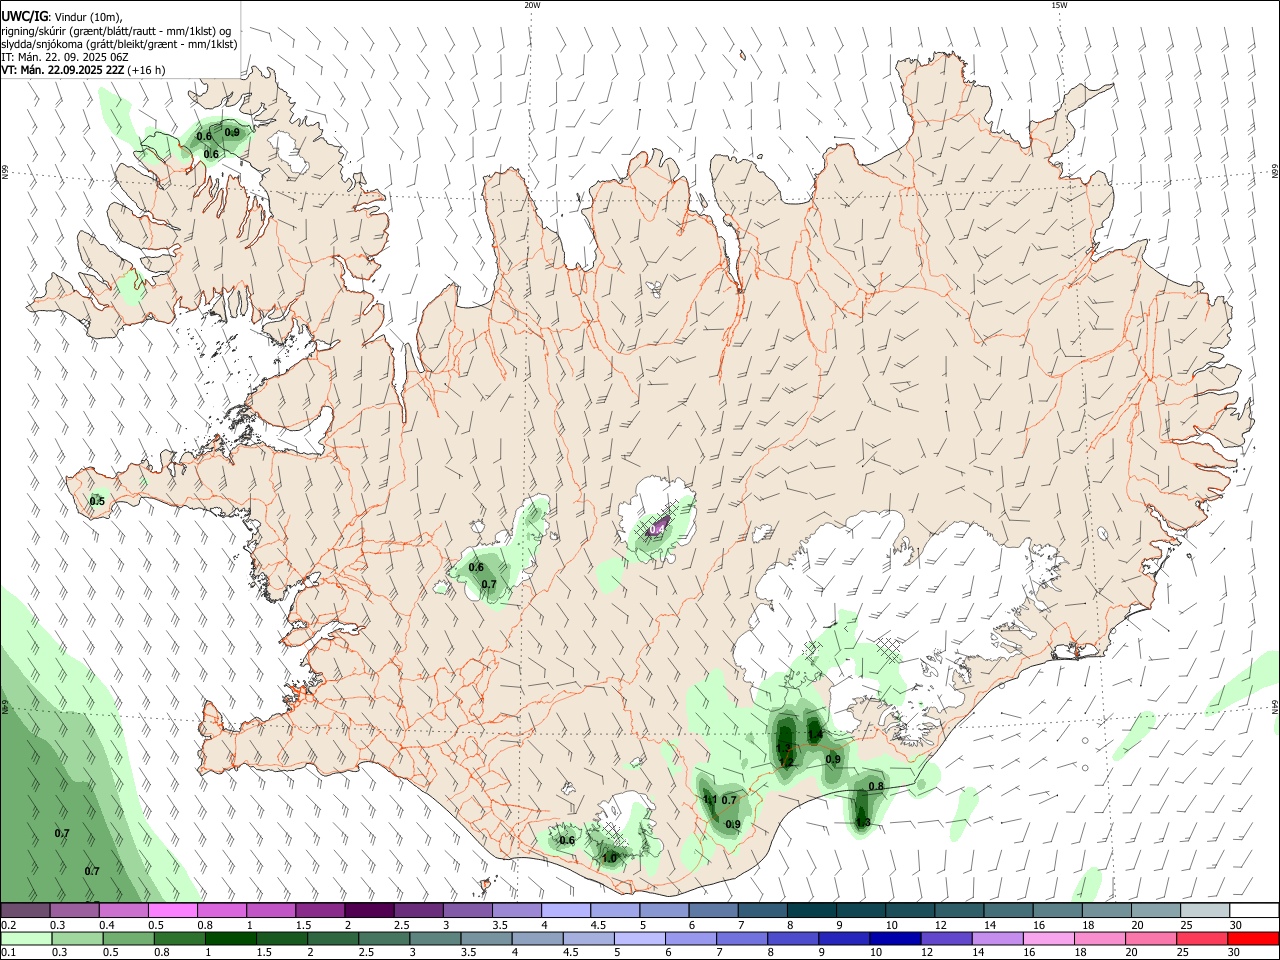Viewport: 1280px width, 960px height.
Task: Click the 'rigning/skúrir (grænt/blátt/rautt - mm/1klst) og' line
Action: pyautogui.click(x=117, y=31)
